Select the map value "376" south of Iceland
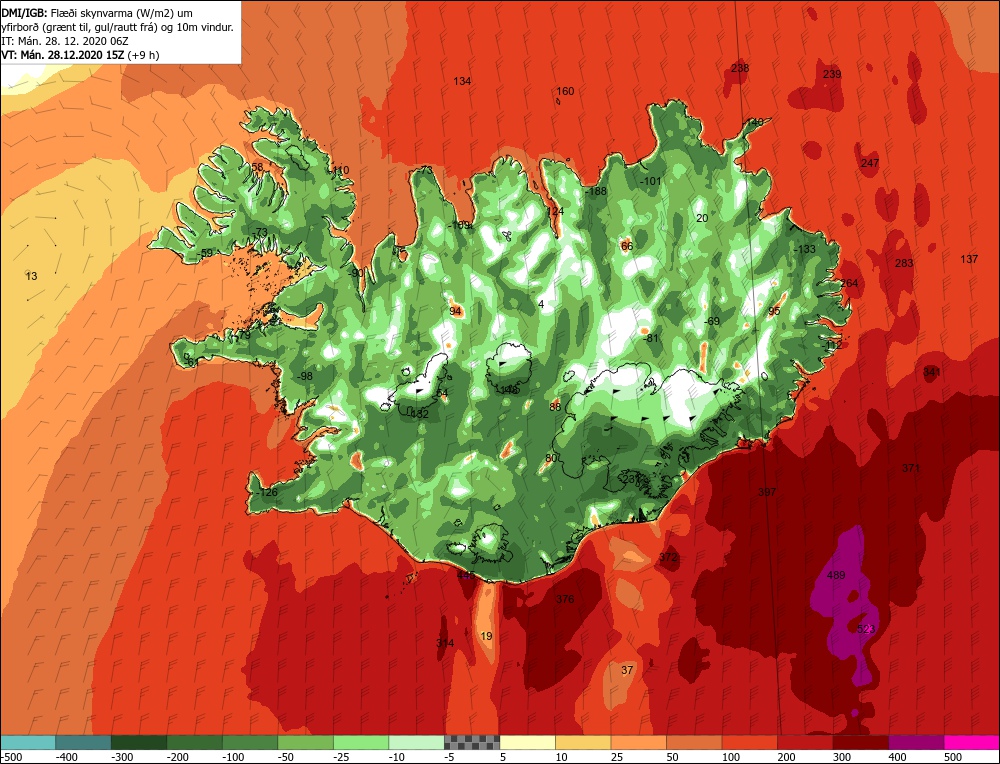 click(565, 599)
